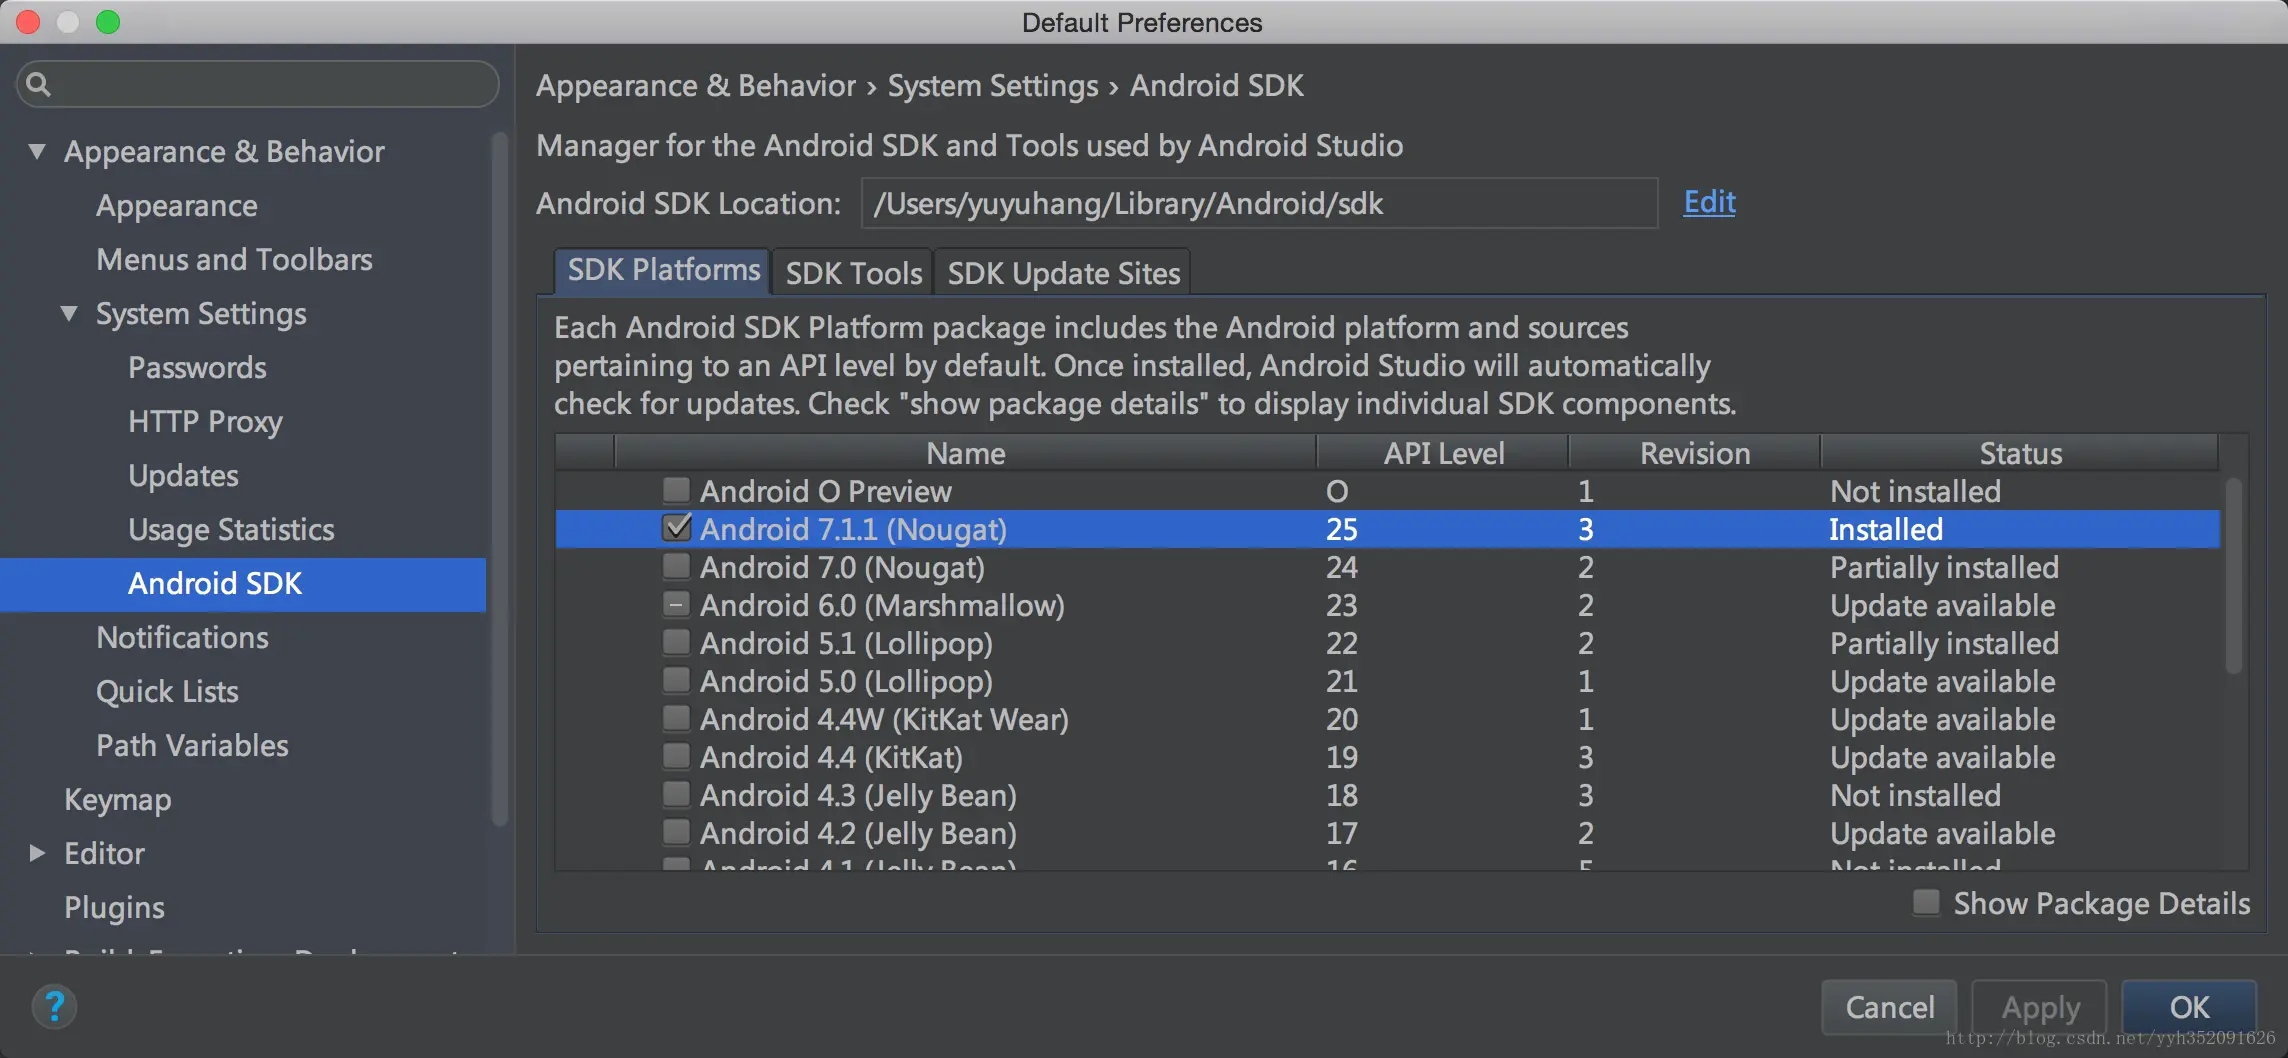The height and width of the screenshot is (1058, 2288).
Task: Select Updates in the sidebar
Action: [183, 475]
